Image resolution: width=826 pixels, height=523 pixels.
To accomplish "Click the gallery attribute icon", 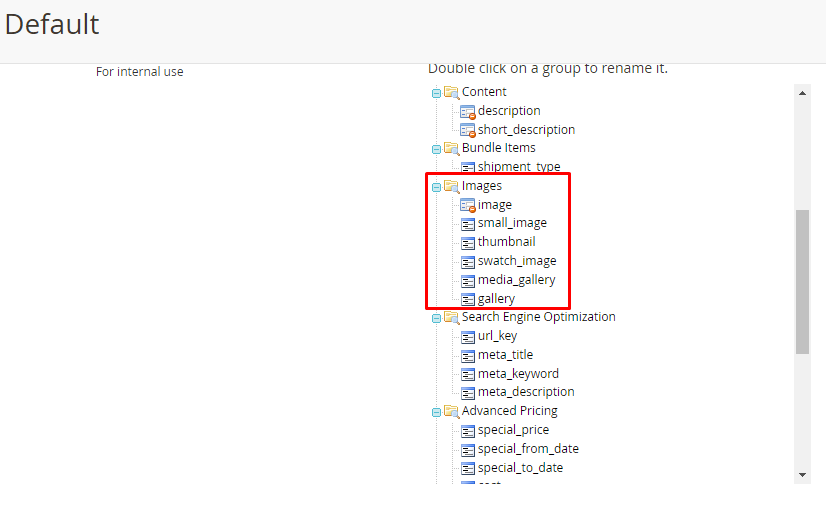I will click(x=468, y=300).
